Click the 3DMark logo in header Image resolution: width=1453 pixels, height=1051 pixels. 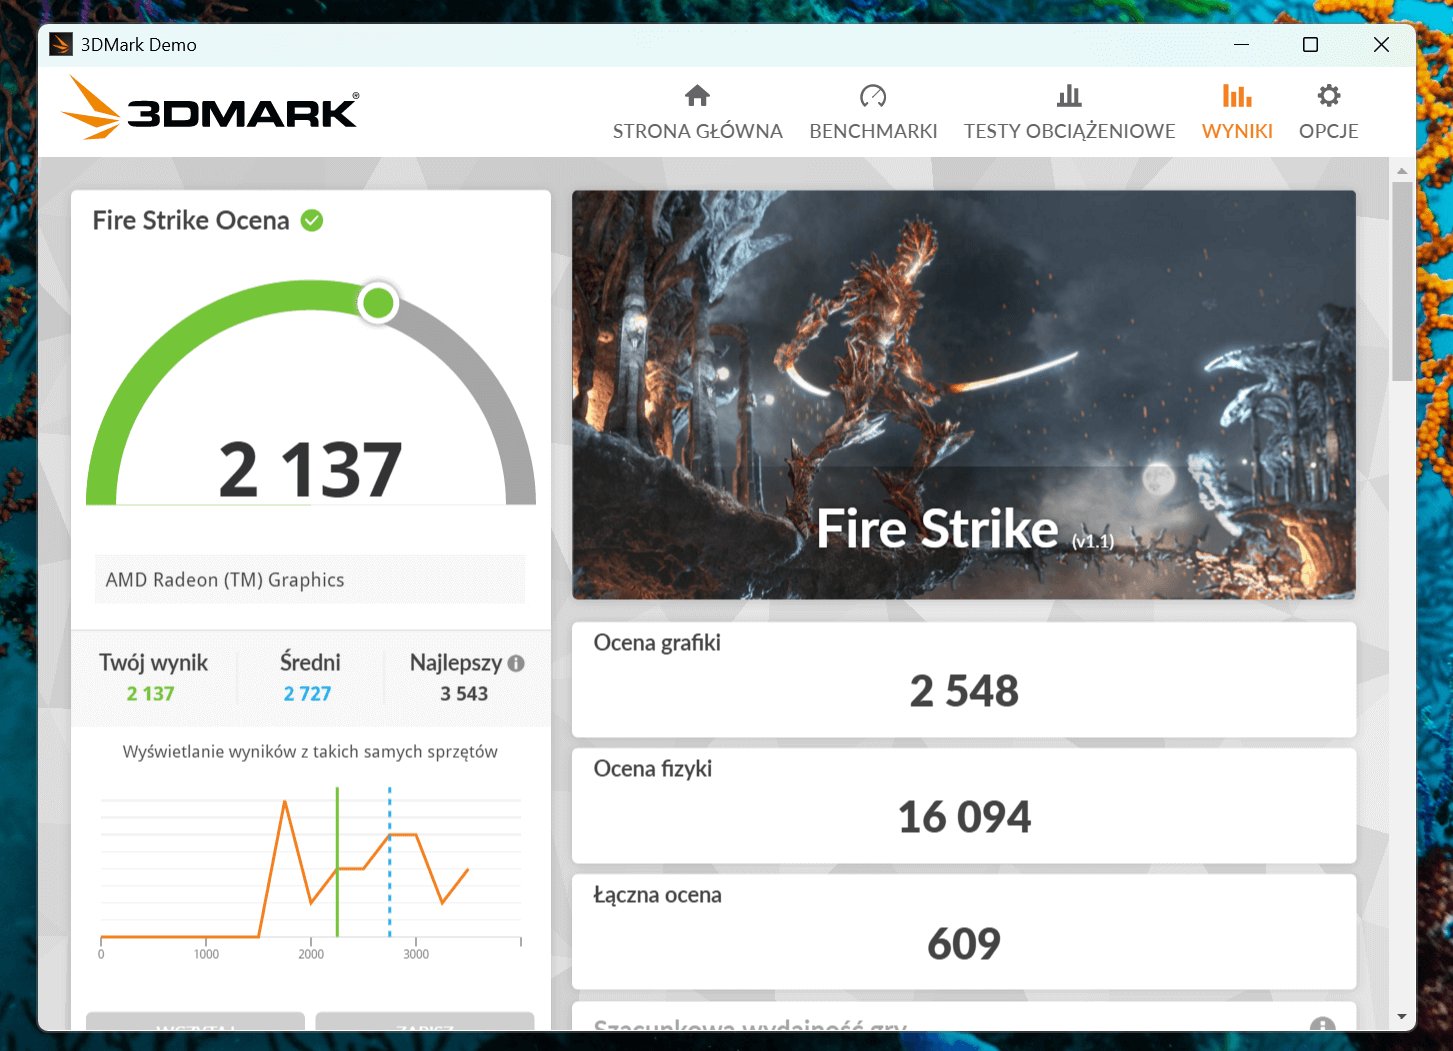pos(211,109)
